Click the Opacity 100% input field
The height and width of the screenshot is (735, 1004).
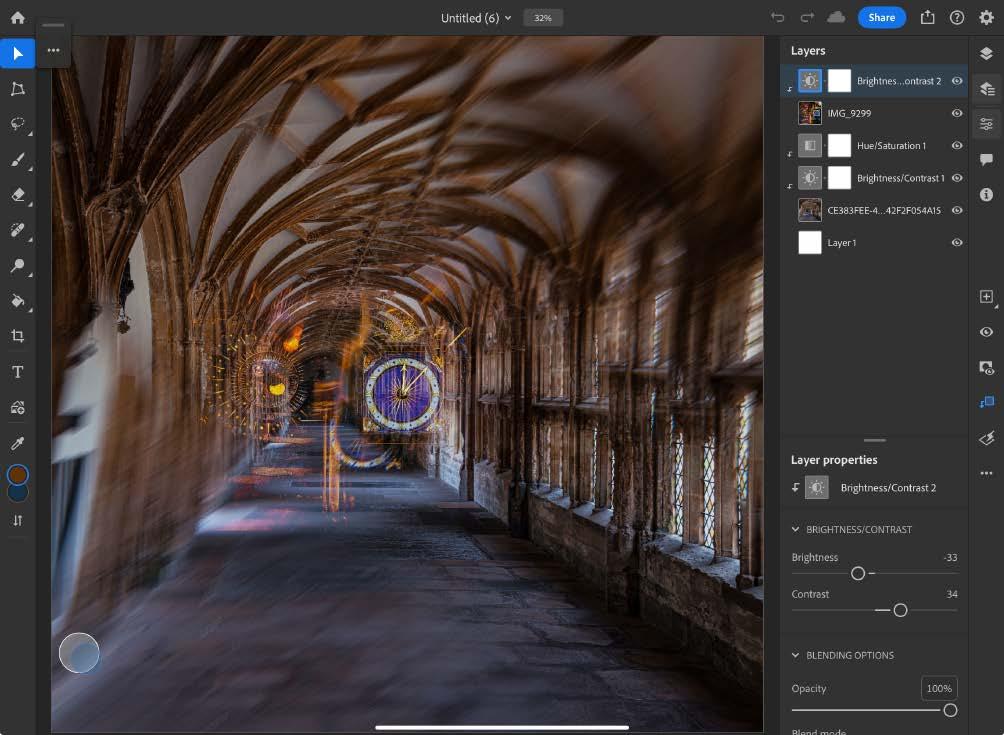click(x=939, y=689)
